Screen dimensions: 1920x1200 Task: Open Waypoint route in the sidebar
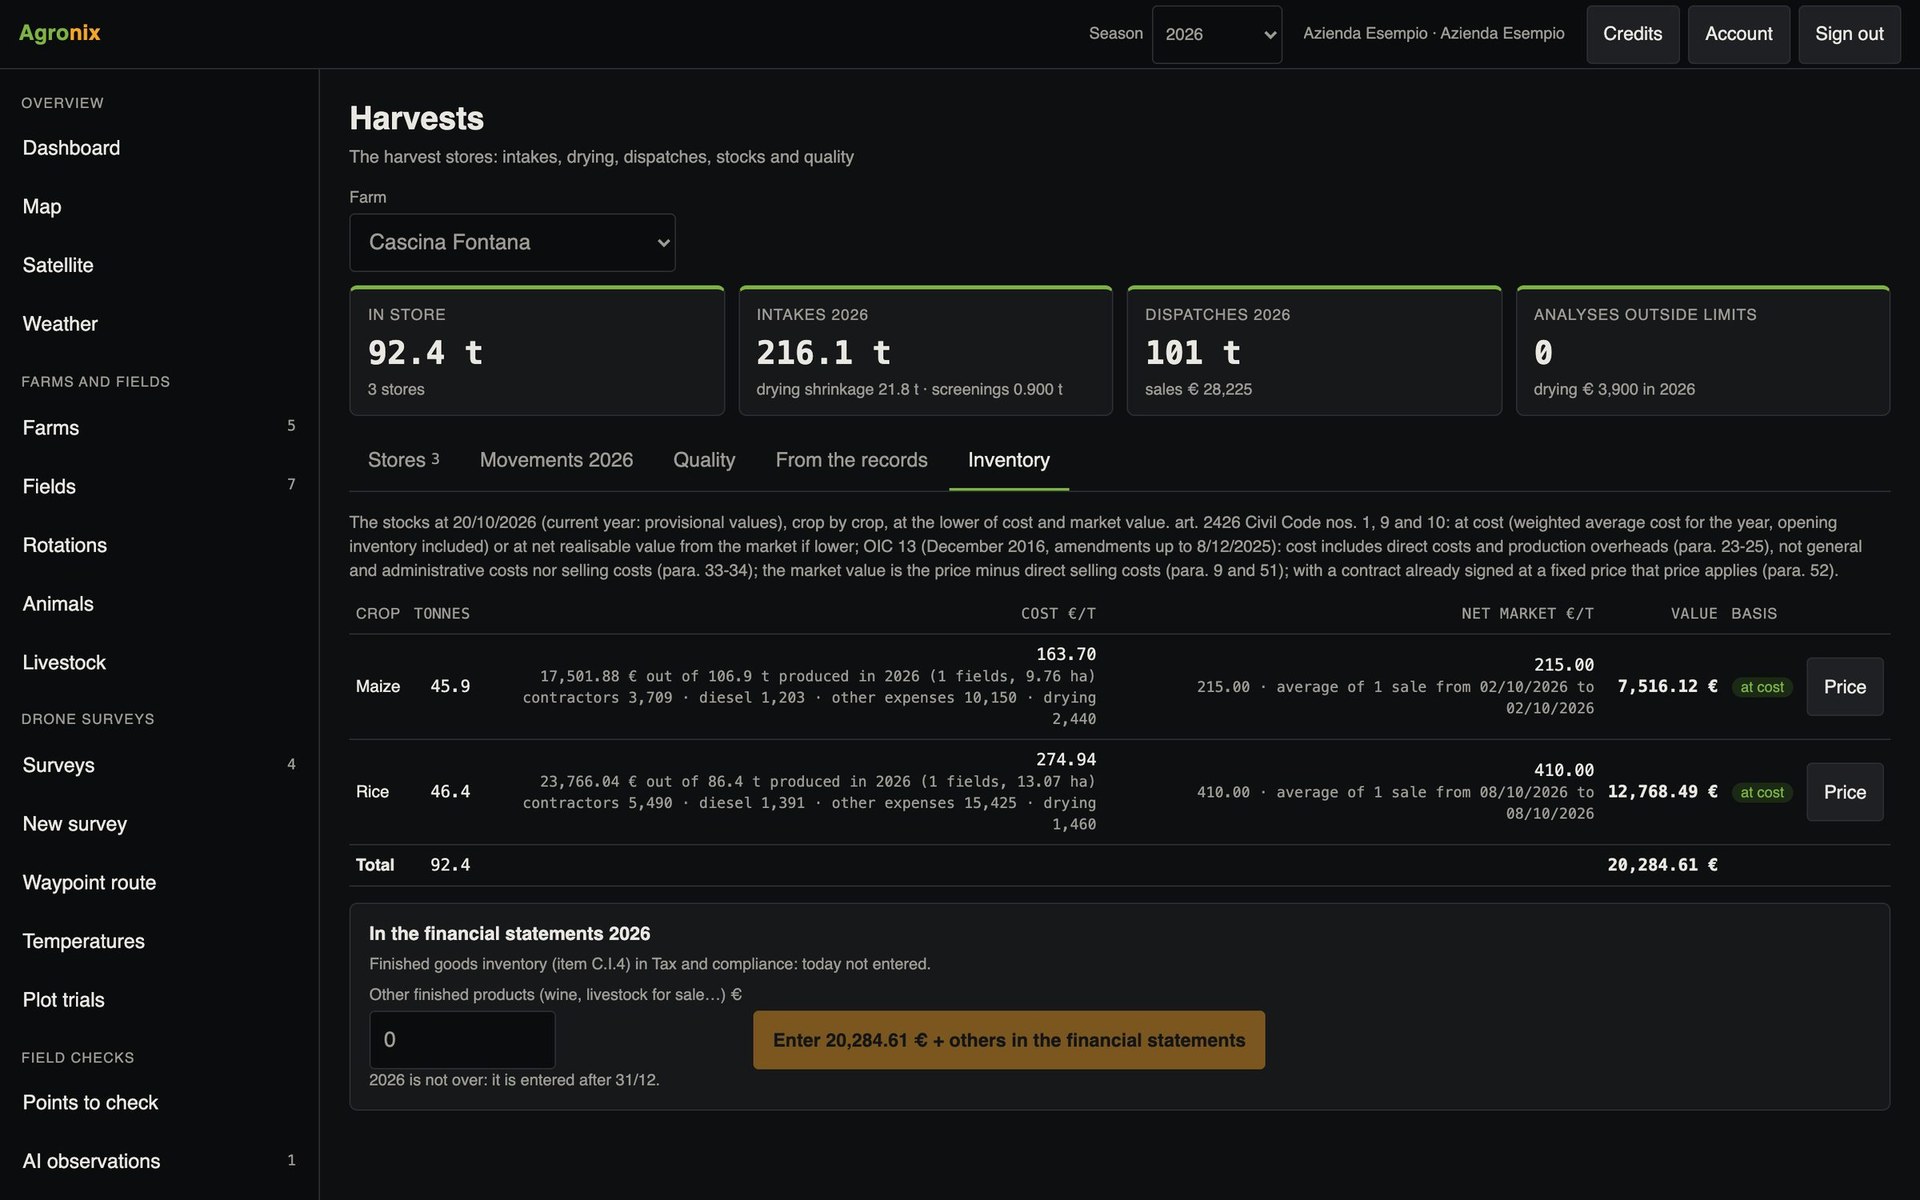(x=159, y=883)
